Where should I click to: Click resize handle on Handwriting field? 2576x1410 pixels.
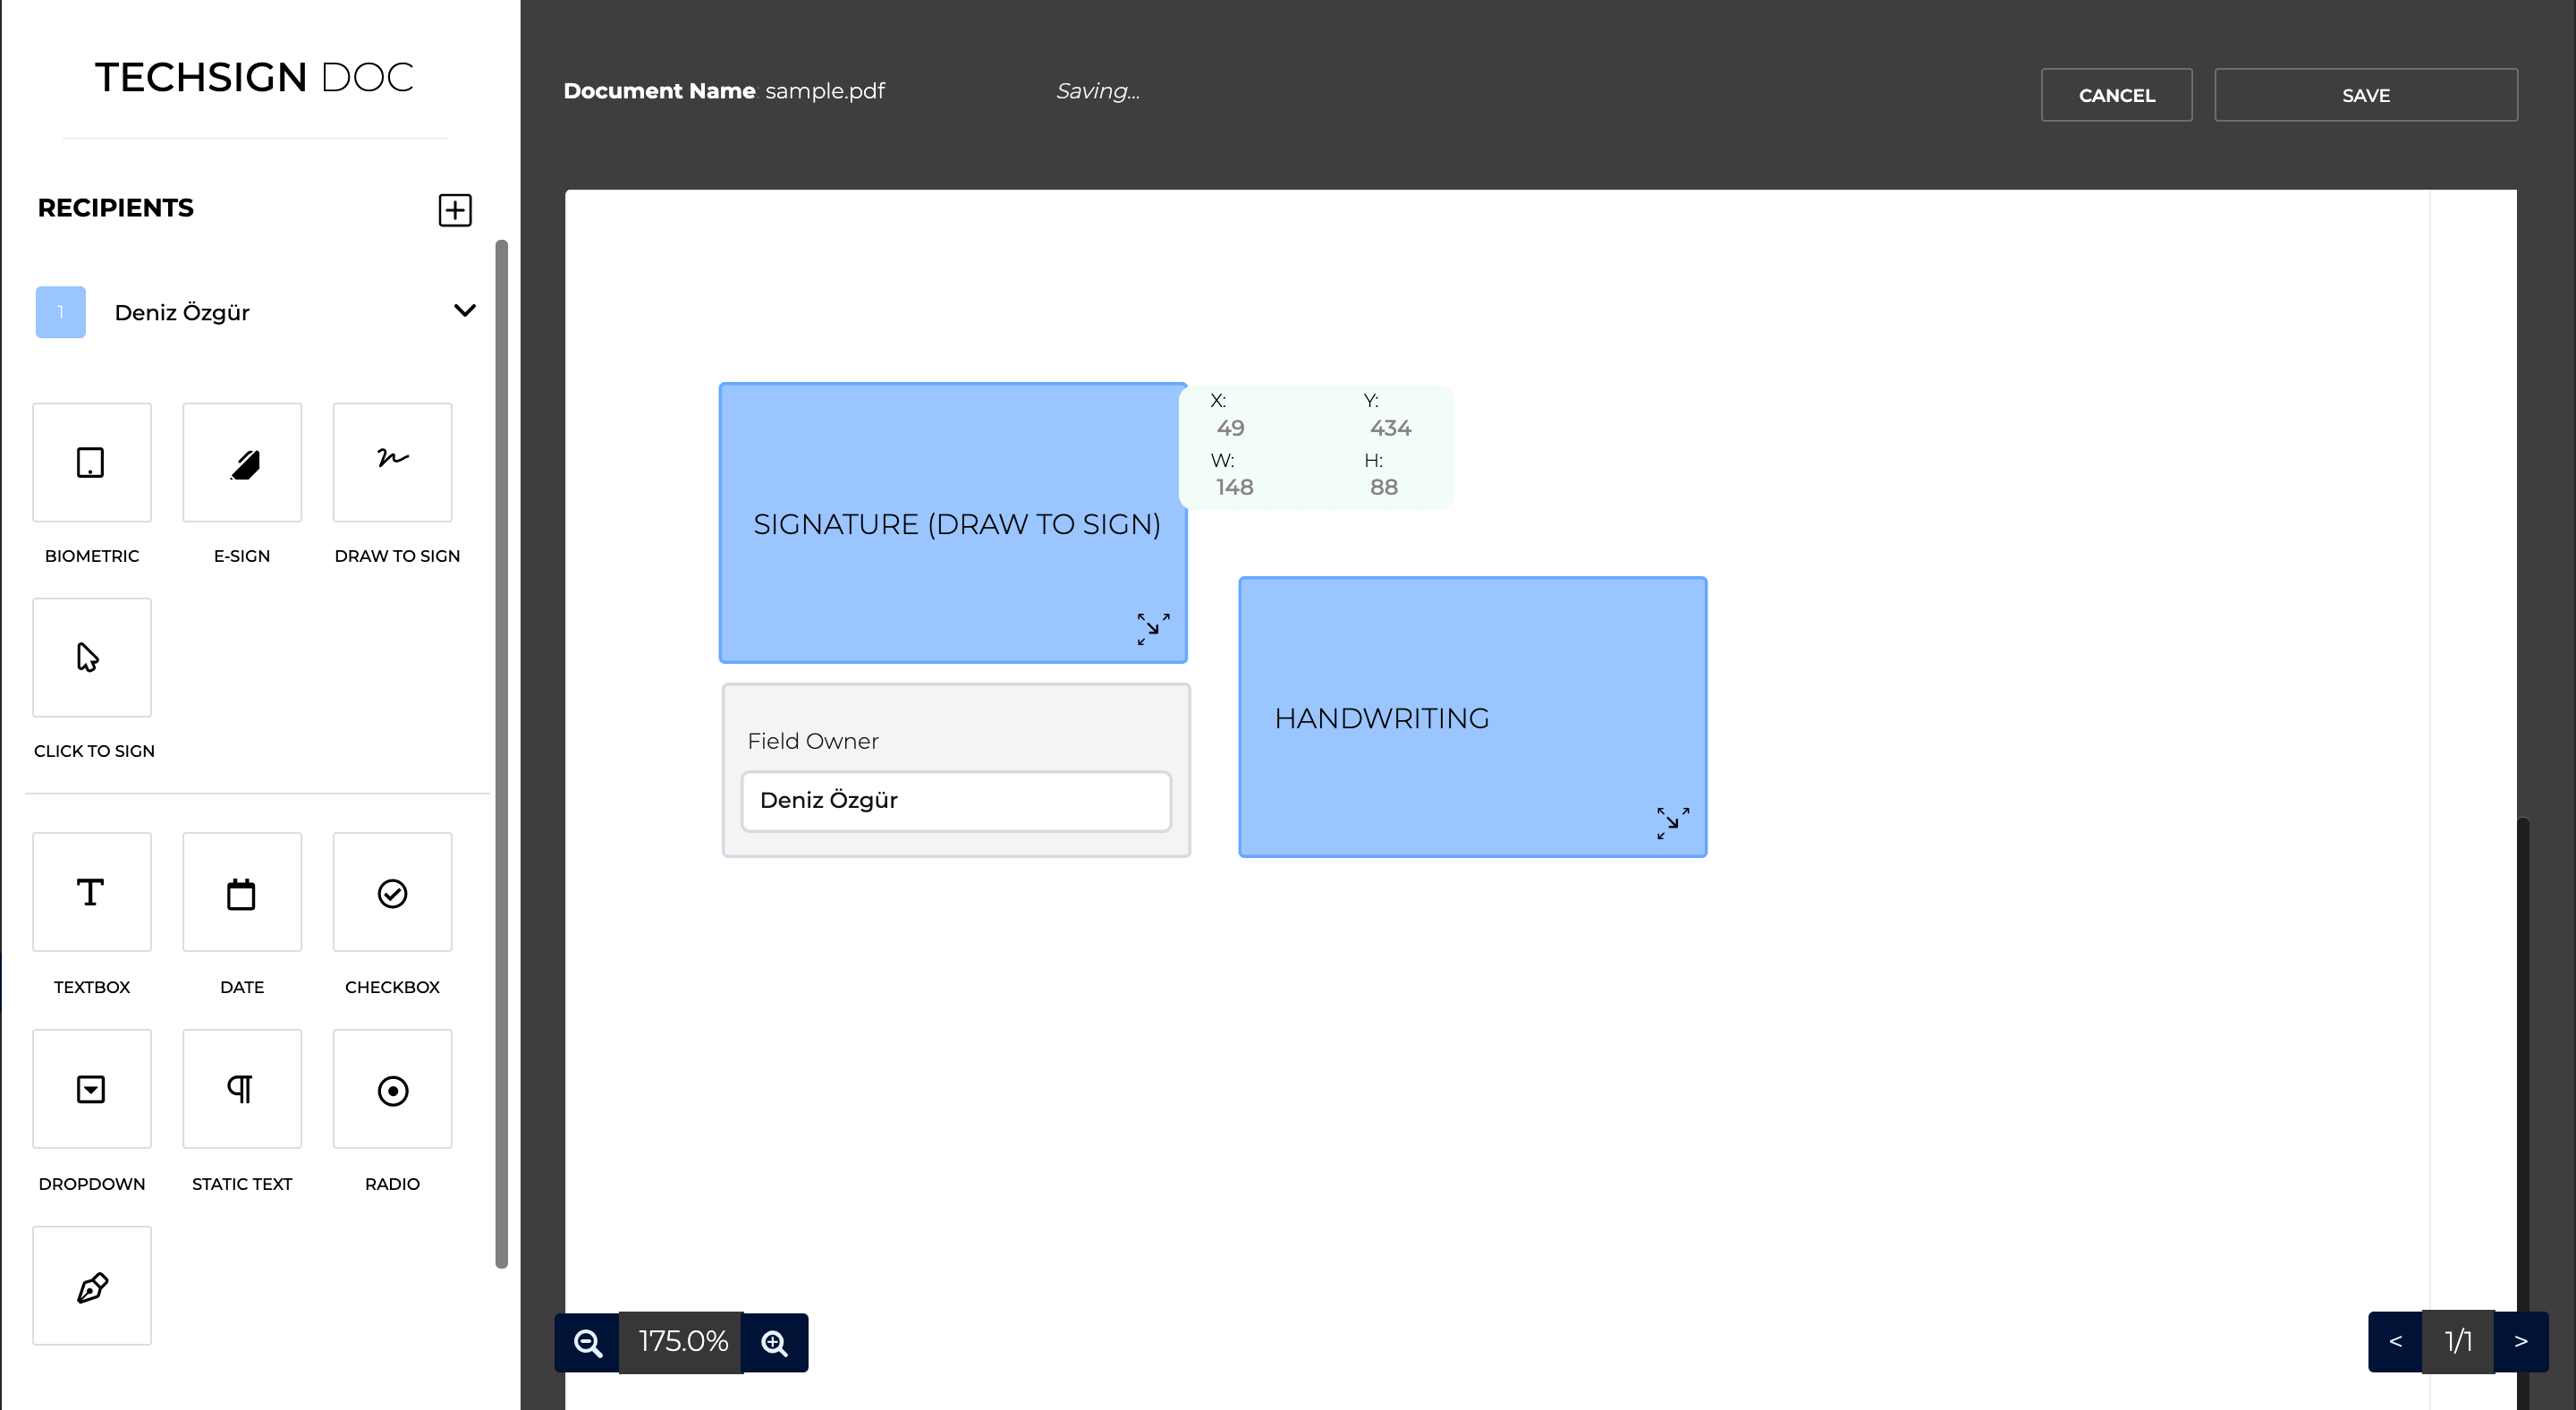[x=1673, y=823]
